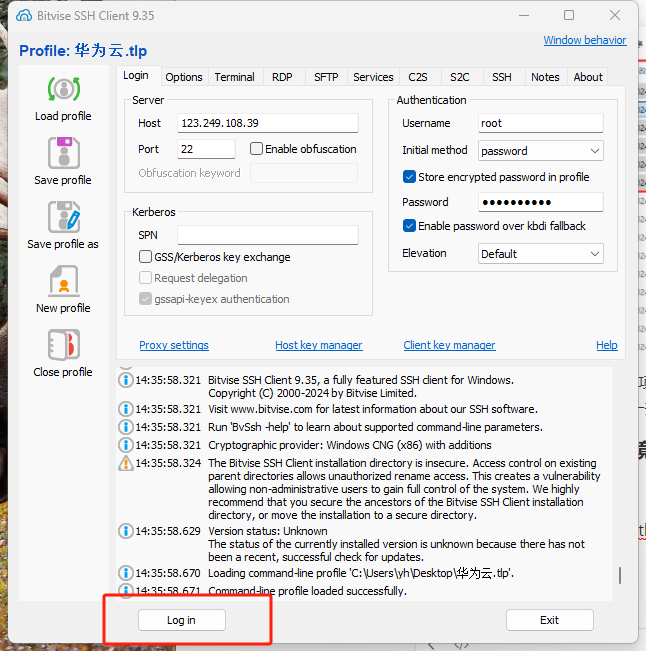
Task: Switch to the SFTP tab
Action: (x=326, y=77)
